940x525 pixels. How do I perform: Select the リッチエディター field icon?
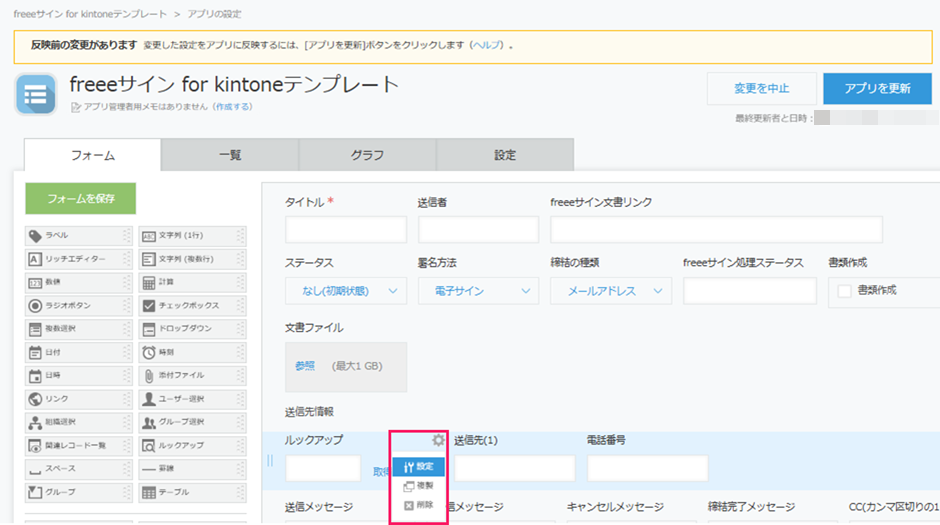(x=35, y=260)
